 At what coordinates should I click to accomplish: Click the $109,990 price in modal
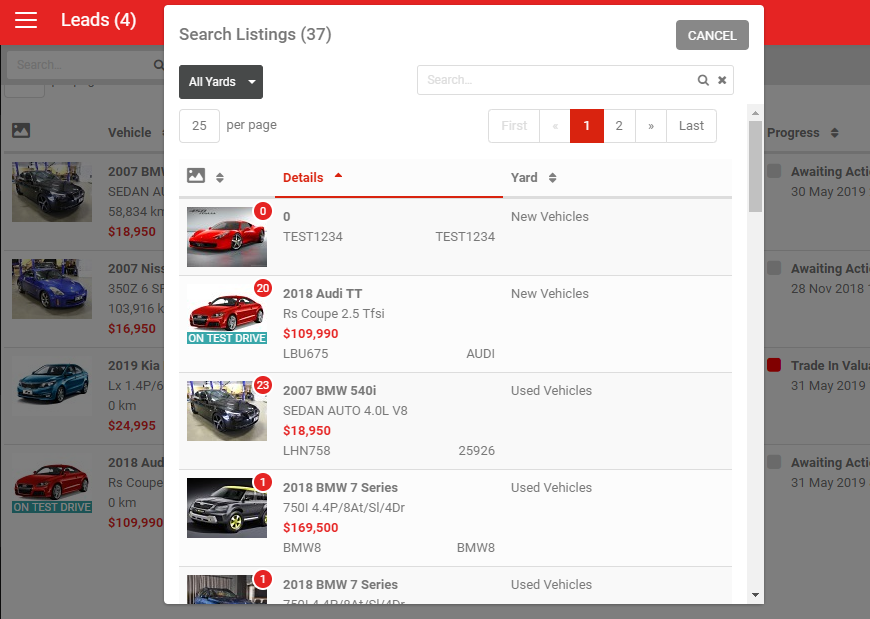[311, 333]
